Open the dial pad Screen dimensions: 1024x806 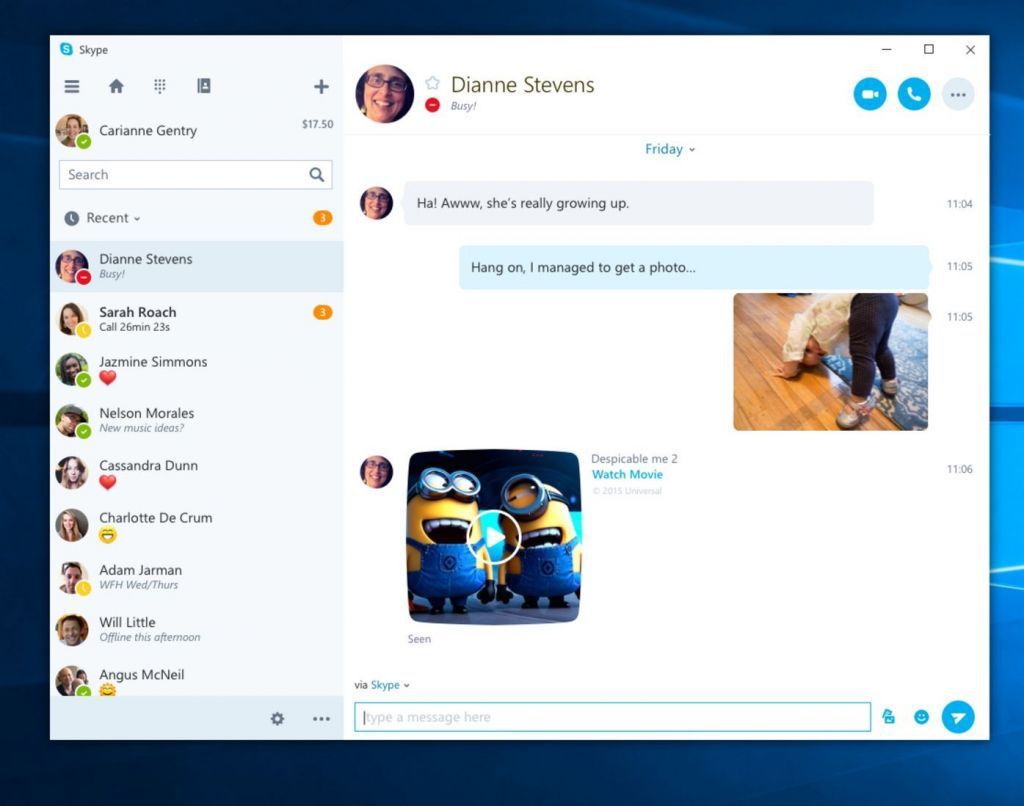point(160,87)
